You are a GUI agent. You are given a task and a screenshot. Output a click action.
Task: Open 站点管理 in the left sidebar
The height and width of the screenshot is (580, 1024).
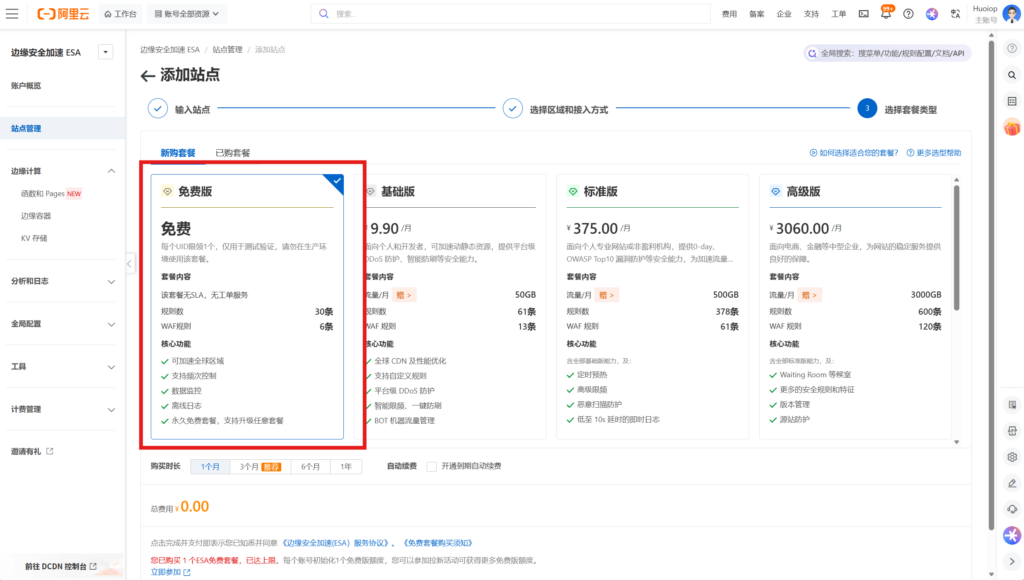[x=26, y=129]
